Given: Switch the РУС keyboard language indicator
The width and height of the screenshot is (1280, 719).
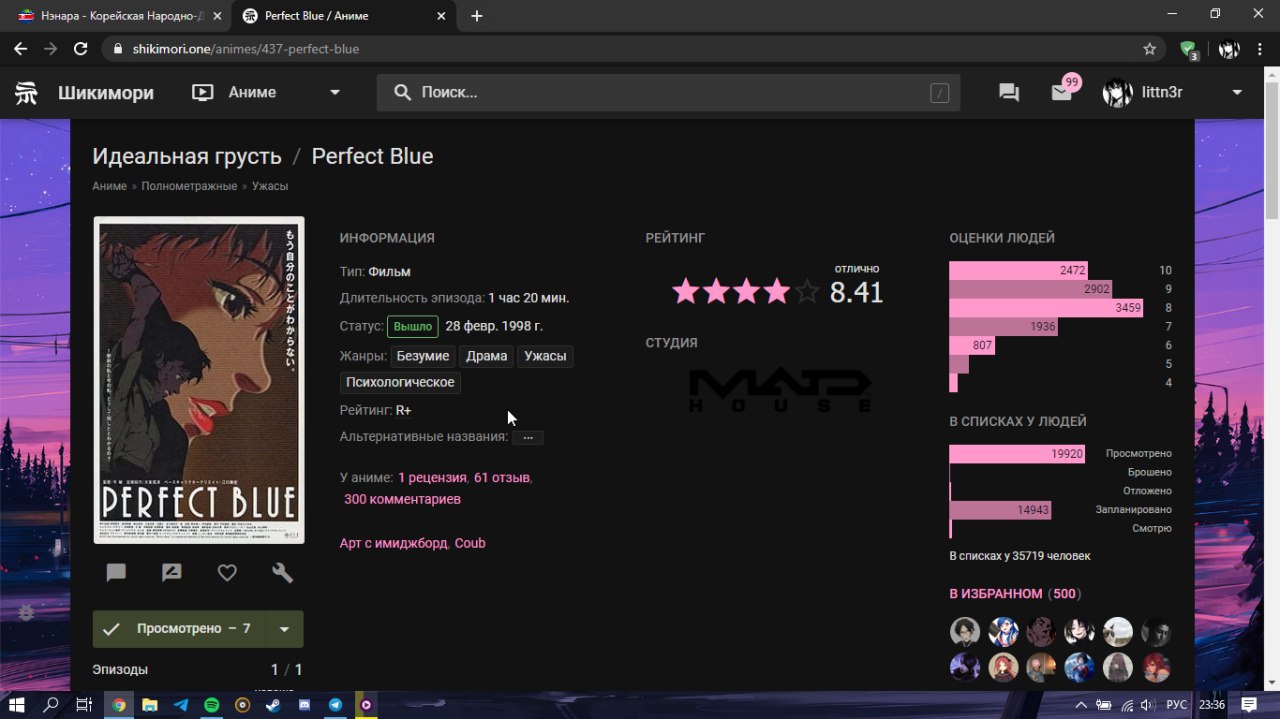Looking at the screenshot, I should pyautogui.click(x=1176, y=705).
